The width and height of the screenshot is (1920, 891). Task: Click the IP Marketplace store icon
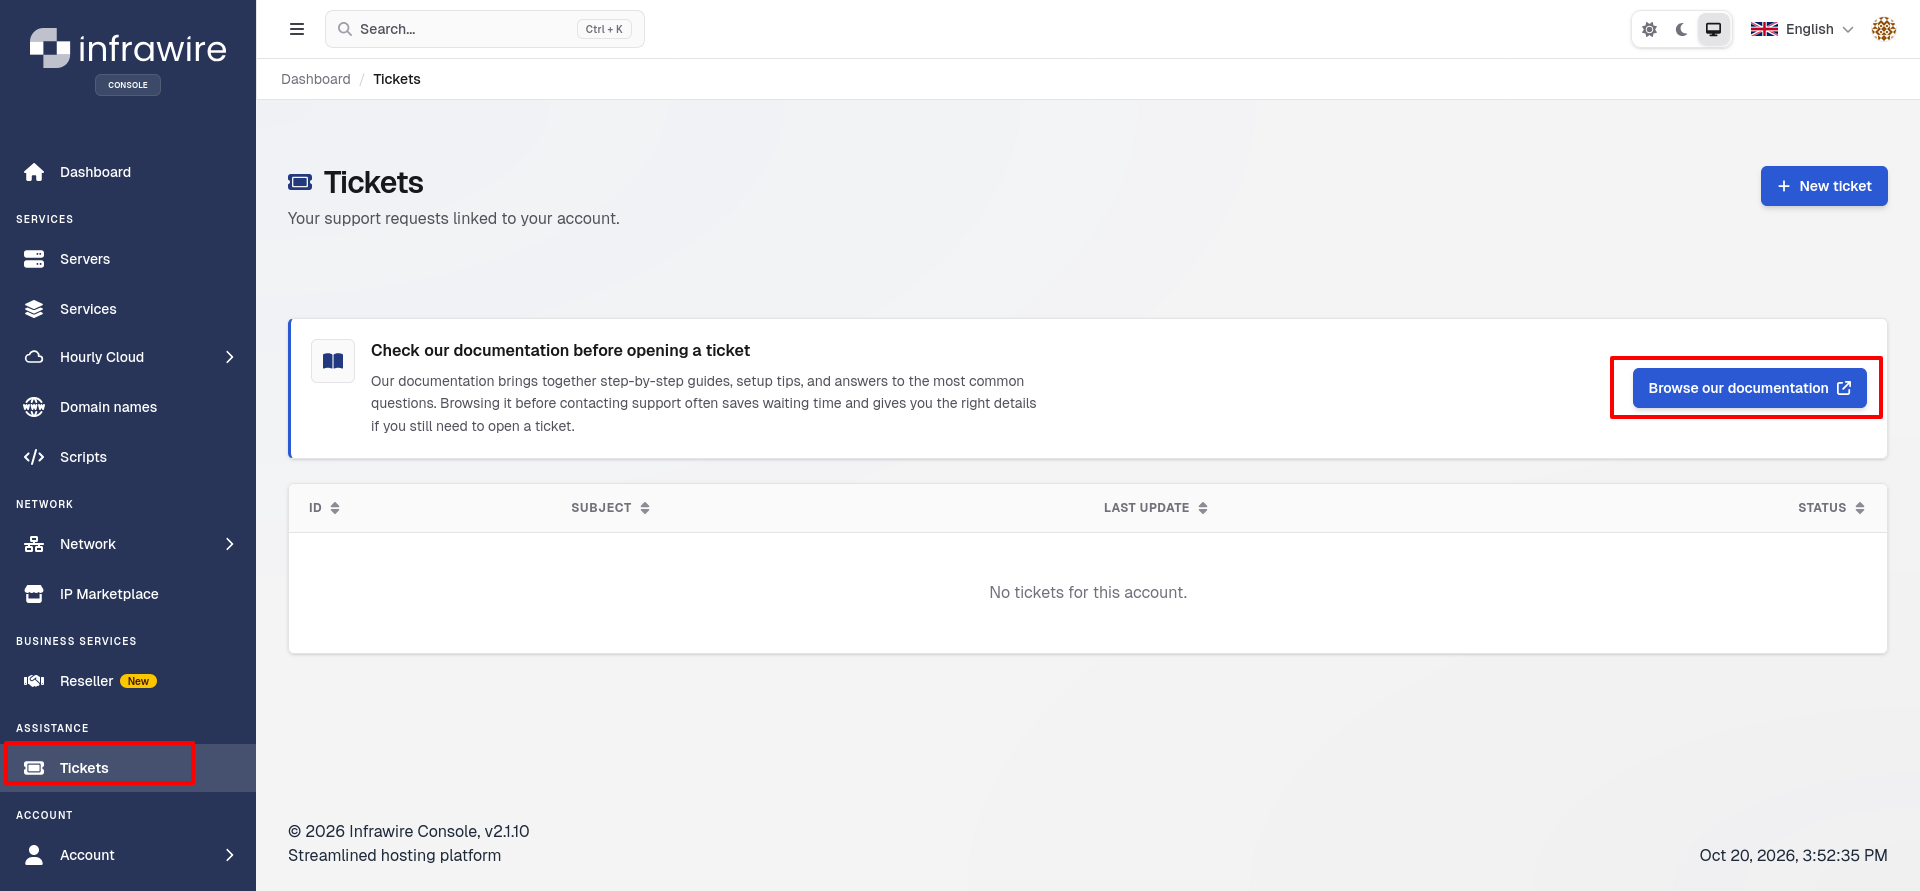(x=34, y=594)
